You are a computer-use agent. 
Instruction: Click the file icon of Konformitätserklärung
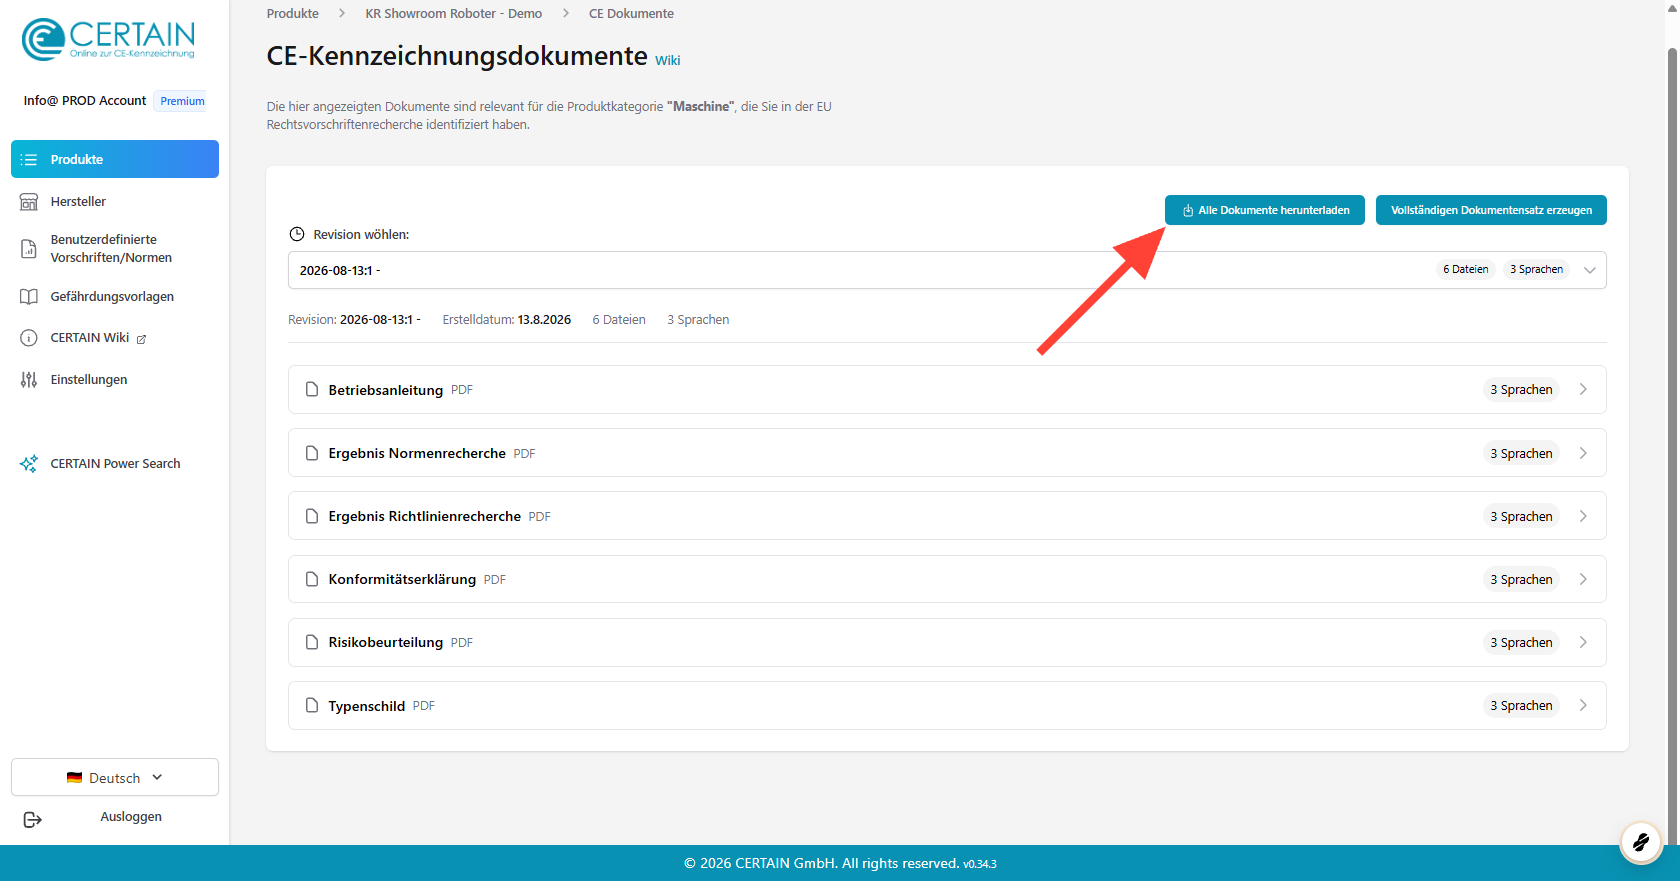click(312, 579)
